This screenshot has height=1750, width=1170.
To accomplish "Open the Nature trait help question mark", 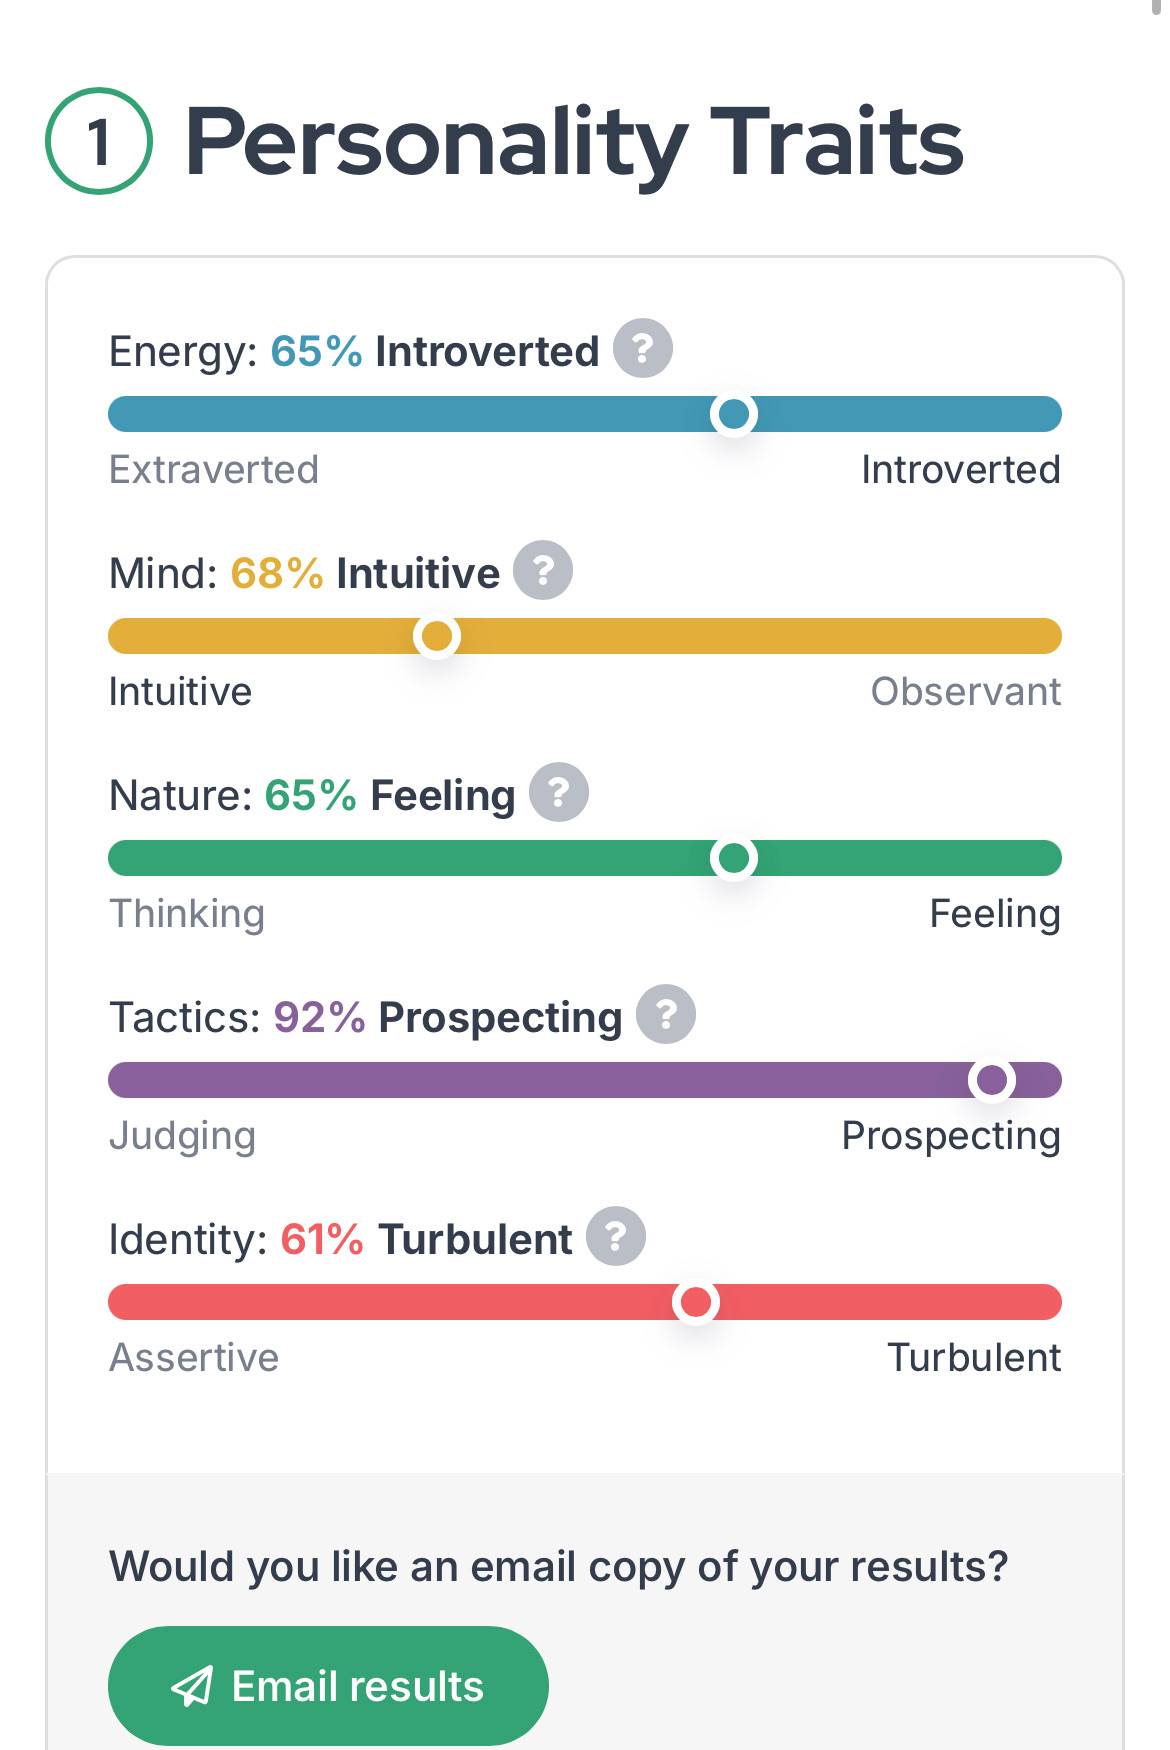I will click(x=559, y=792).
